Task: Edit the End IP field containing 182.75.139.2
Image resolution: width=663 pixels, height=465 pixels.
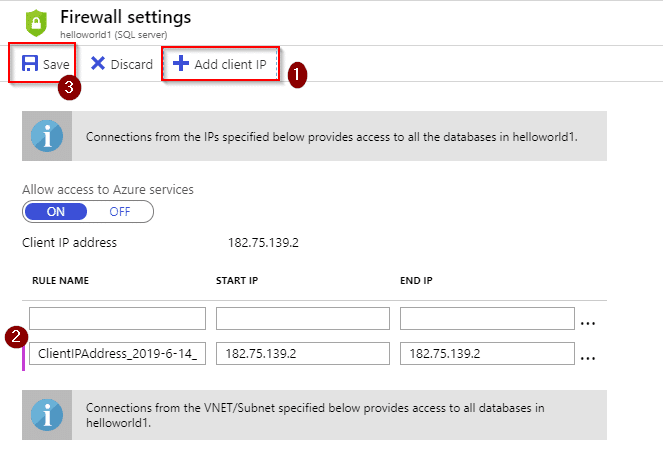Action: click(487, 353)
